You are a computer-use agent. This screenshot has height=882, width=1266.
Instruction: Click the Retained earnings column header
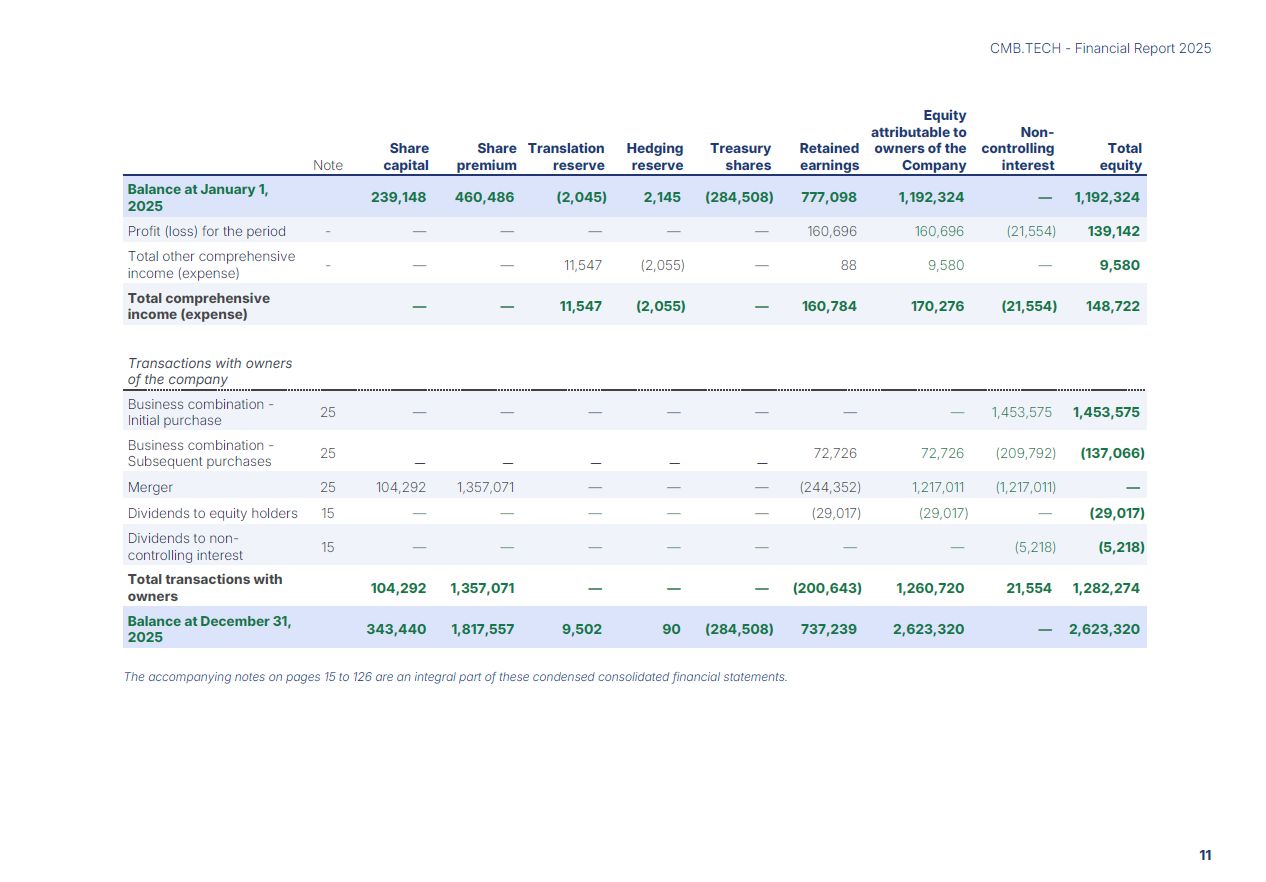tap(829, 157)
